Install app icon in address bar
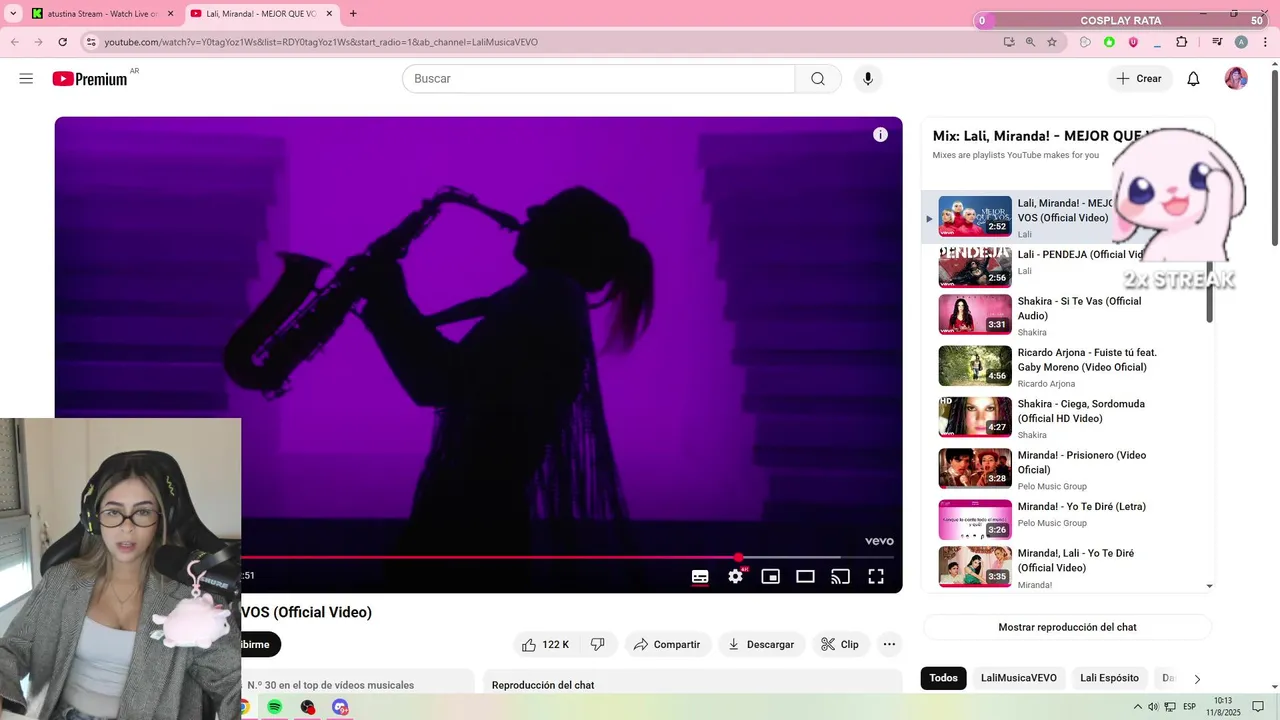 point(1008,42)
